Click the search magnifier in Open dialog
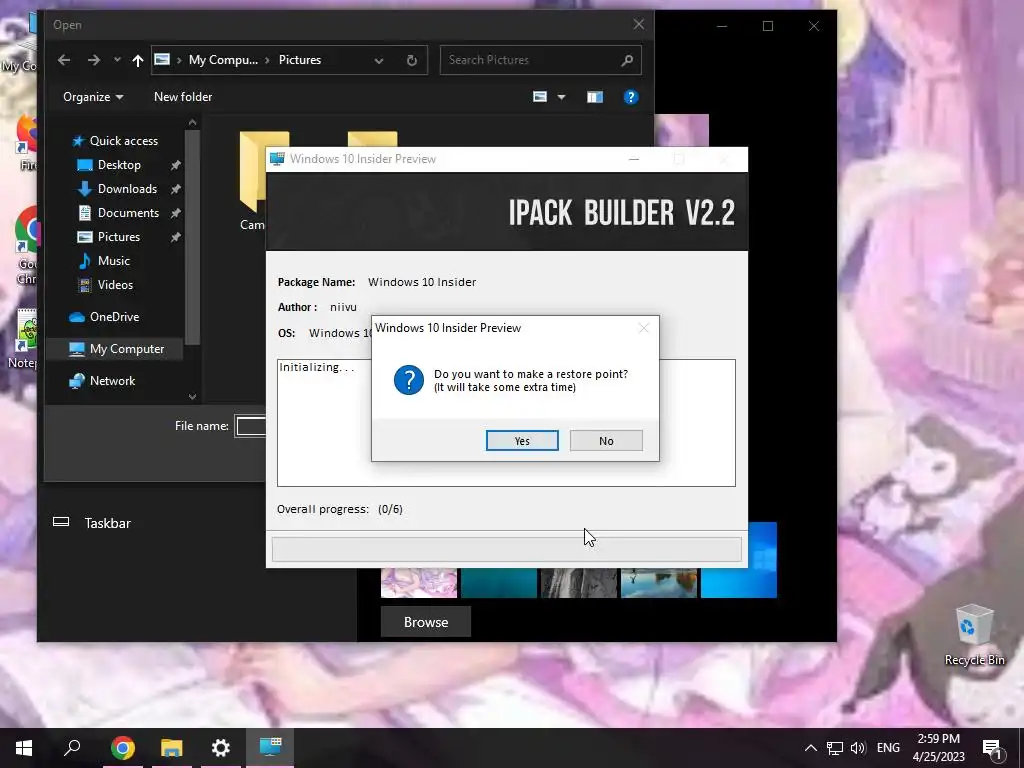Image resolution: width=1024 pixels, height=768 pixels. [x=627, y=60]
